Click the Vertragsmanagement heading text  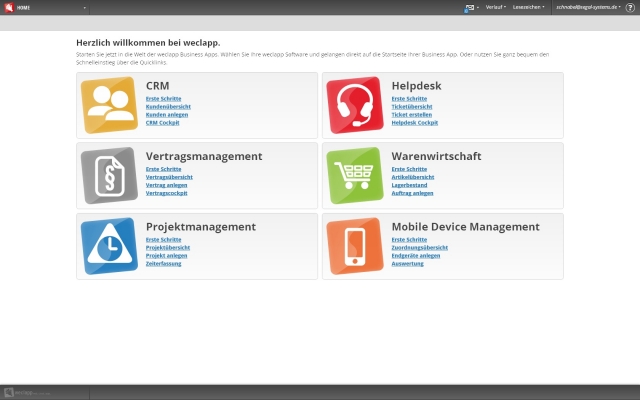click(x=204, y=156)
